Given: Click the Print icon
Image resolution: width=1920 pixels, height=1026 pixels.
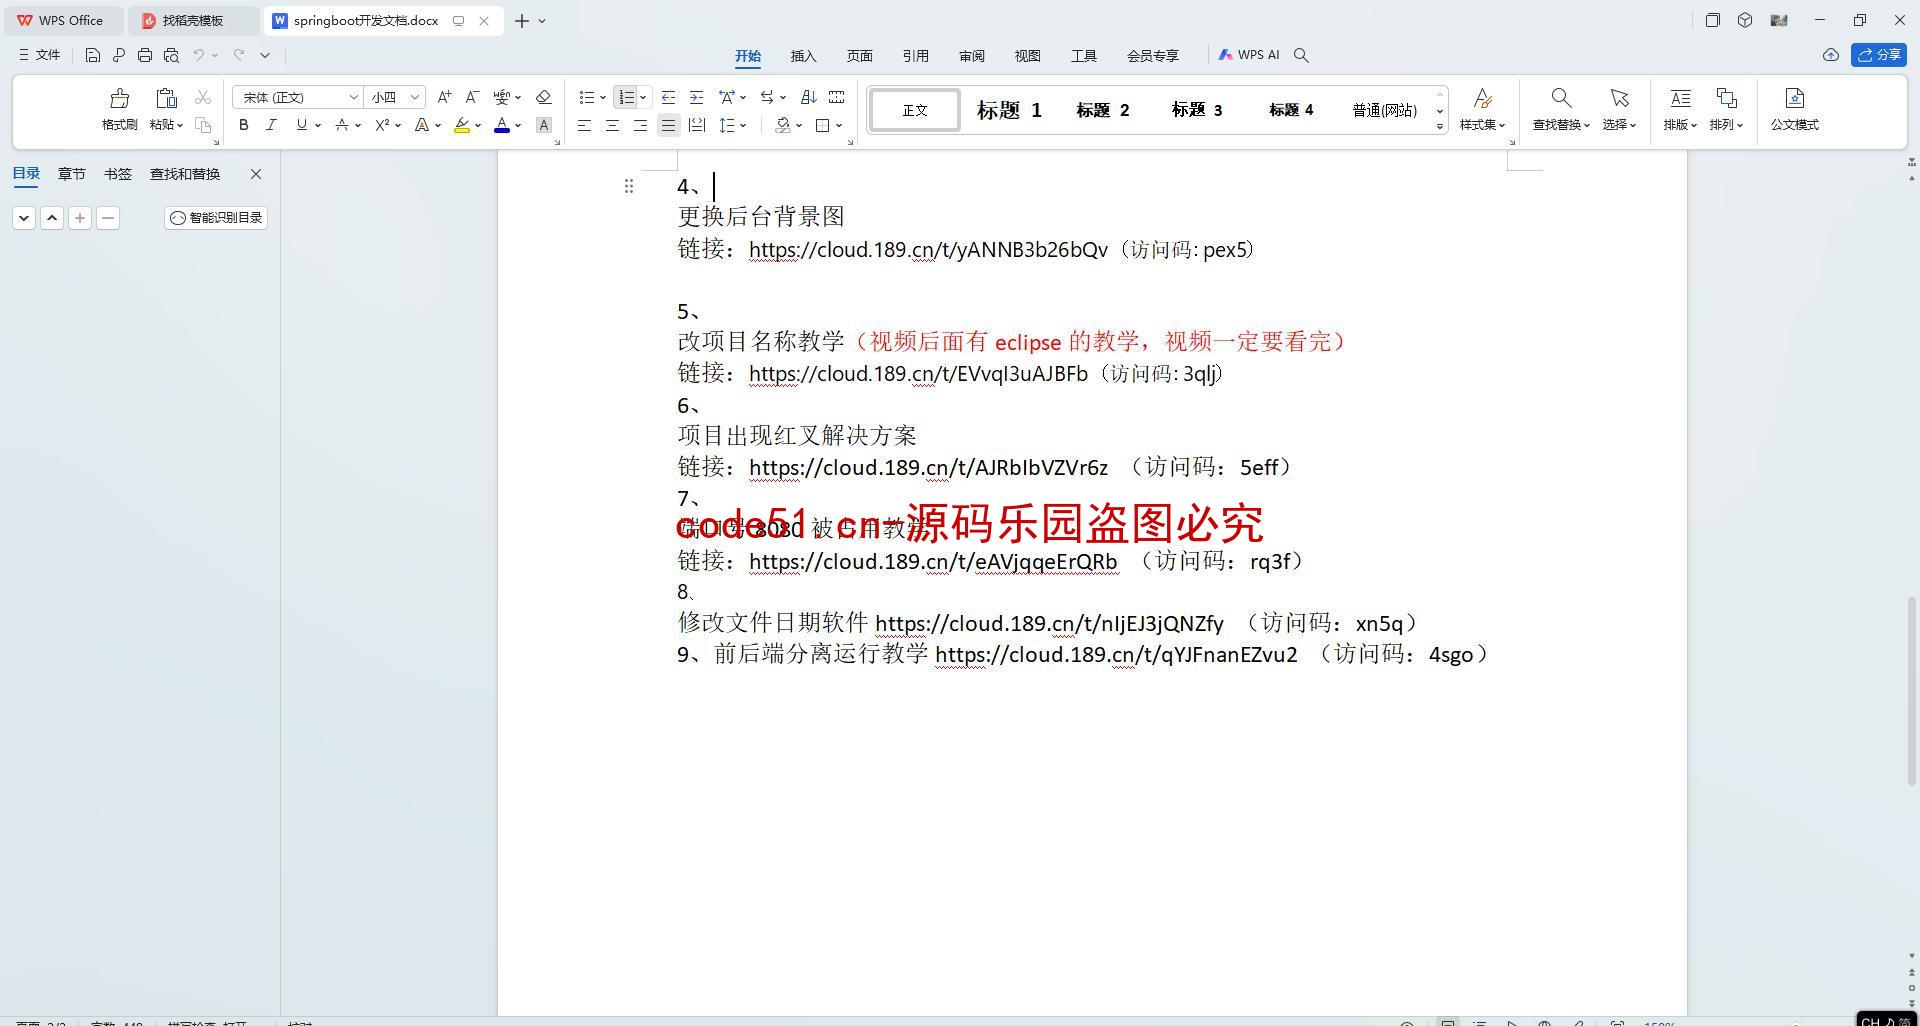Looking at the screenshot, I should point(145,55).
